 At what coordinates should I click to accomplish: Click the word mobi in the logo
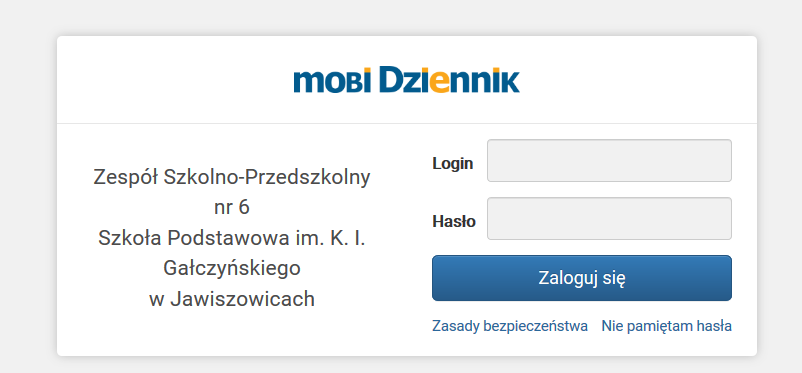332,81
